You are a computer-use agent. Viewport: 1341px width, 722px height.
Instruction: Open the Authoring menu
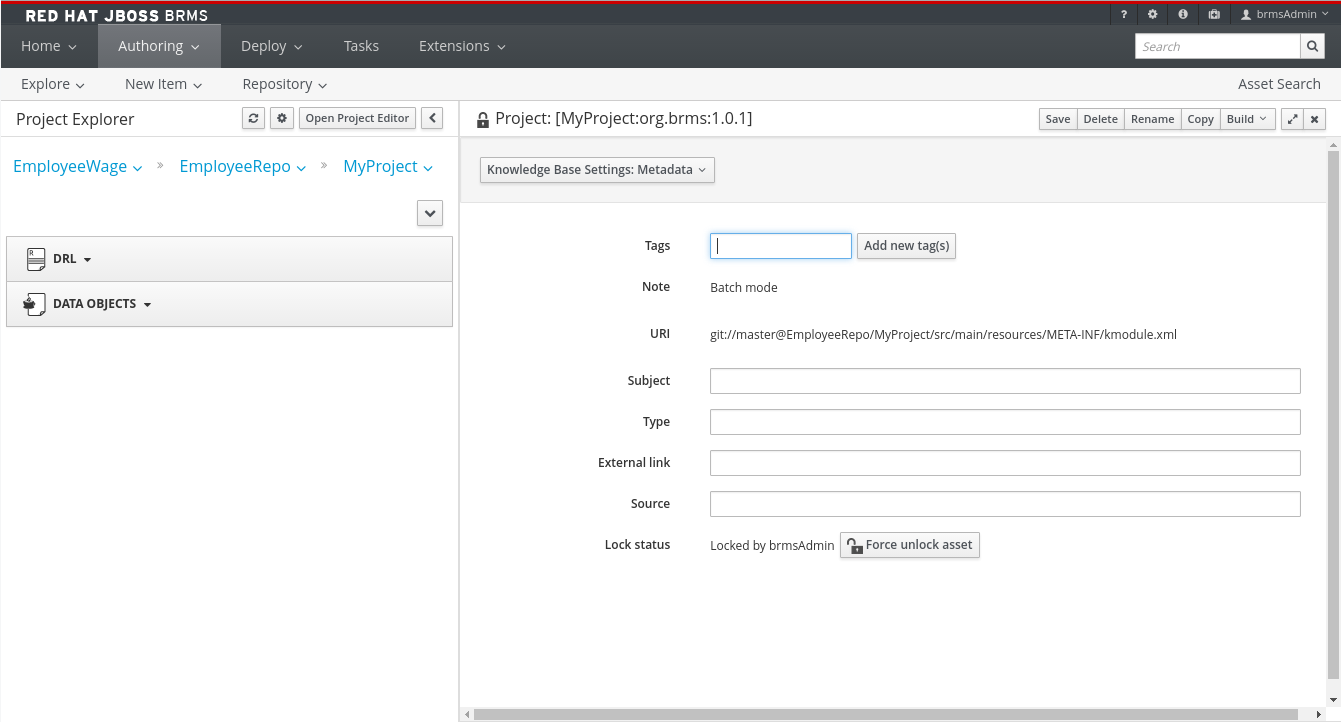(159, 46)
